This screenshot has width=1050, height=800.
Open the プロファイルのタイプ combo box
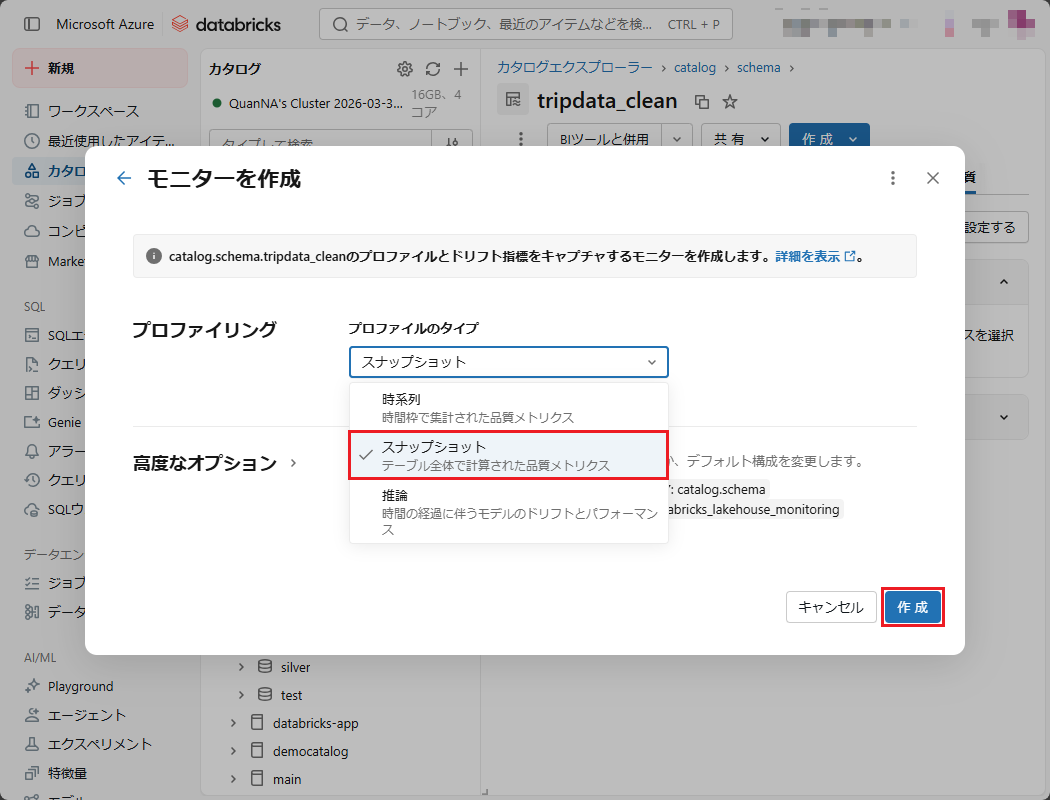[508, 362]
